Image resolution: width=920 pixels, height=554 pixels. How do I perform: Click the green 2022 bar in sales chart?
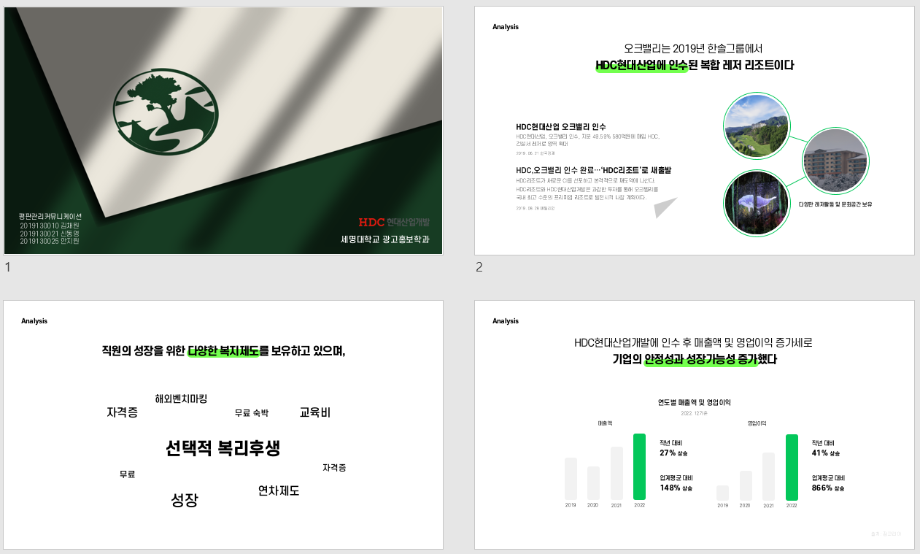pos(640,466)
